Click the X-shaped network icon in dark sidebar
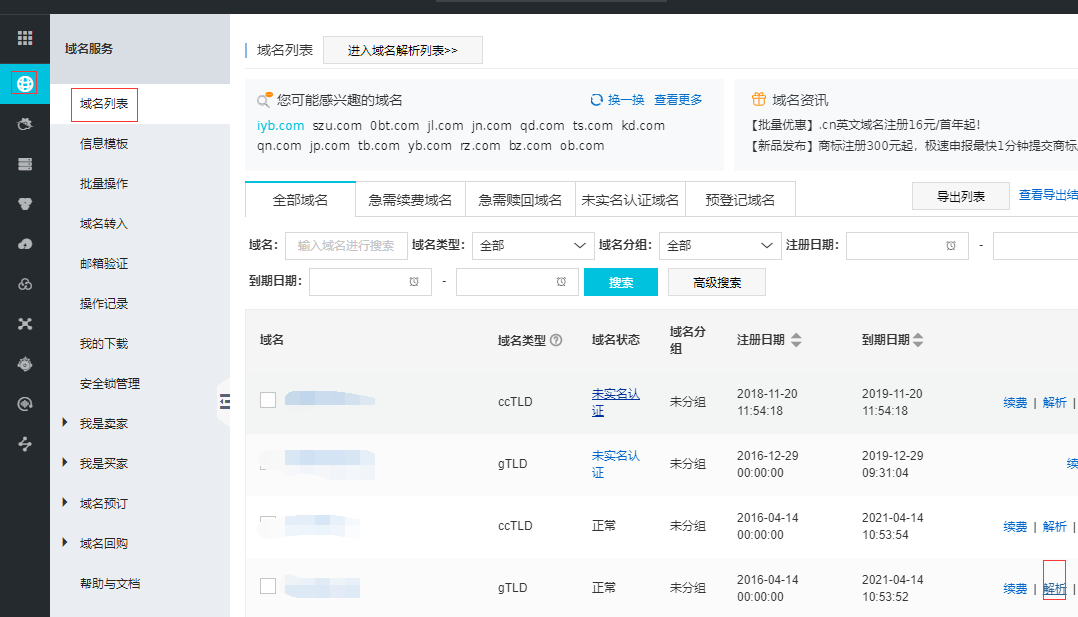The image size is (1078, 617). [25, 324]
